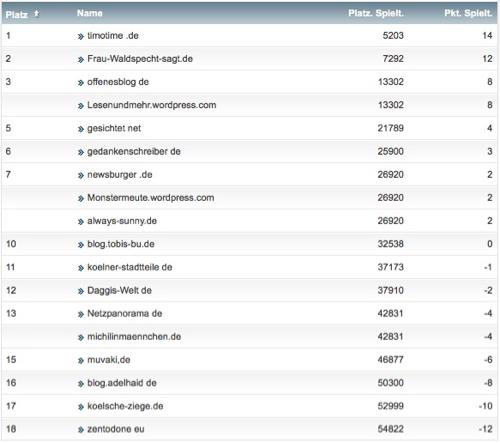The image size is (500, 443).
Task: Click the arrow icon before Lesenundmehr.wordpress.com
Action: pyautogui.click(x=81, y=106)
